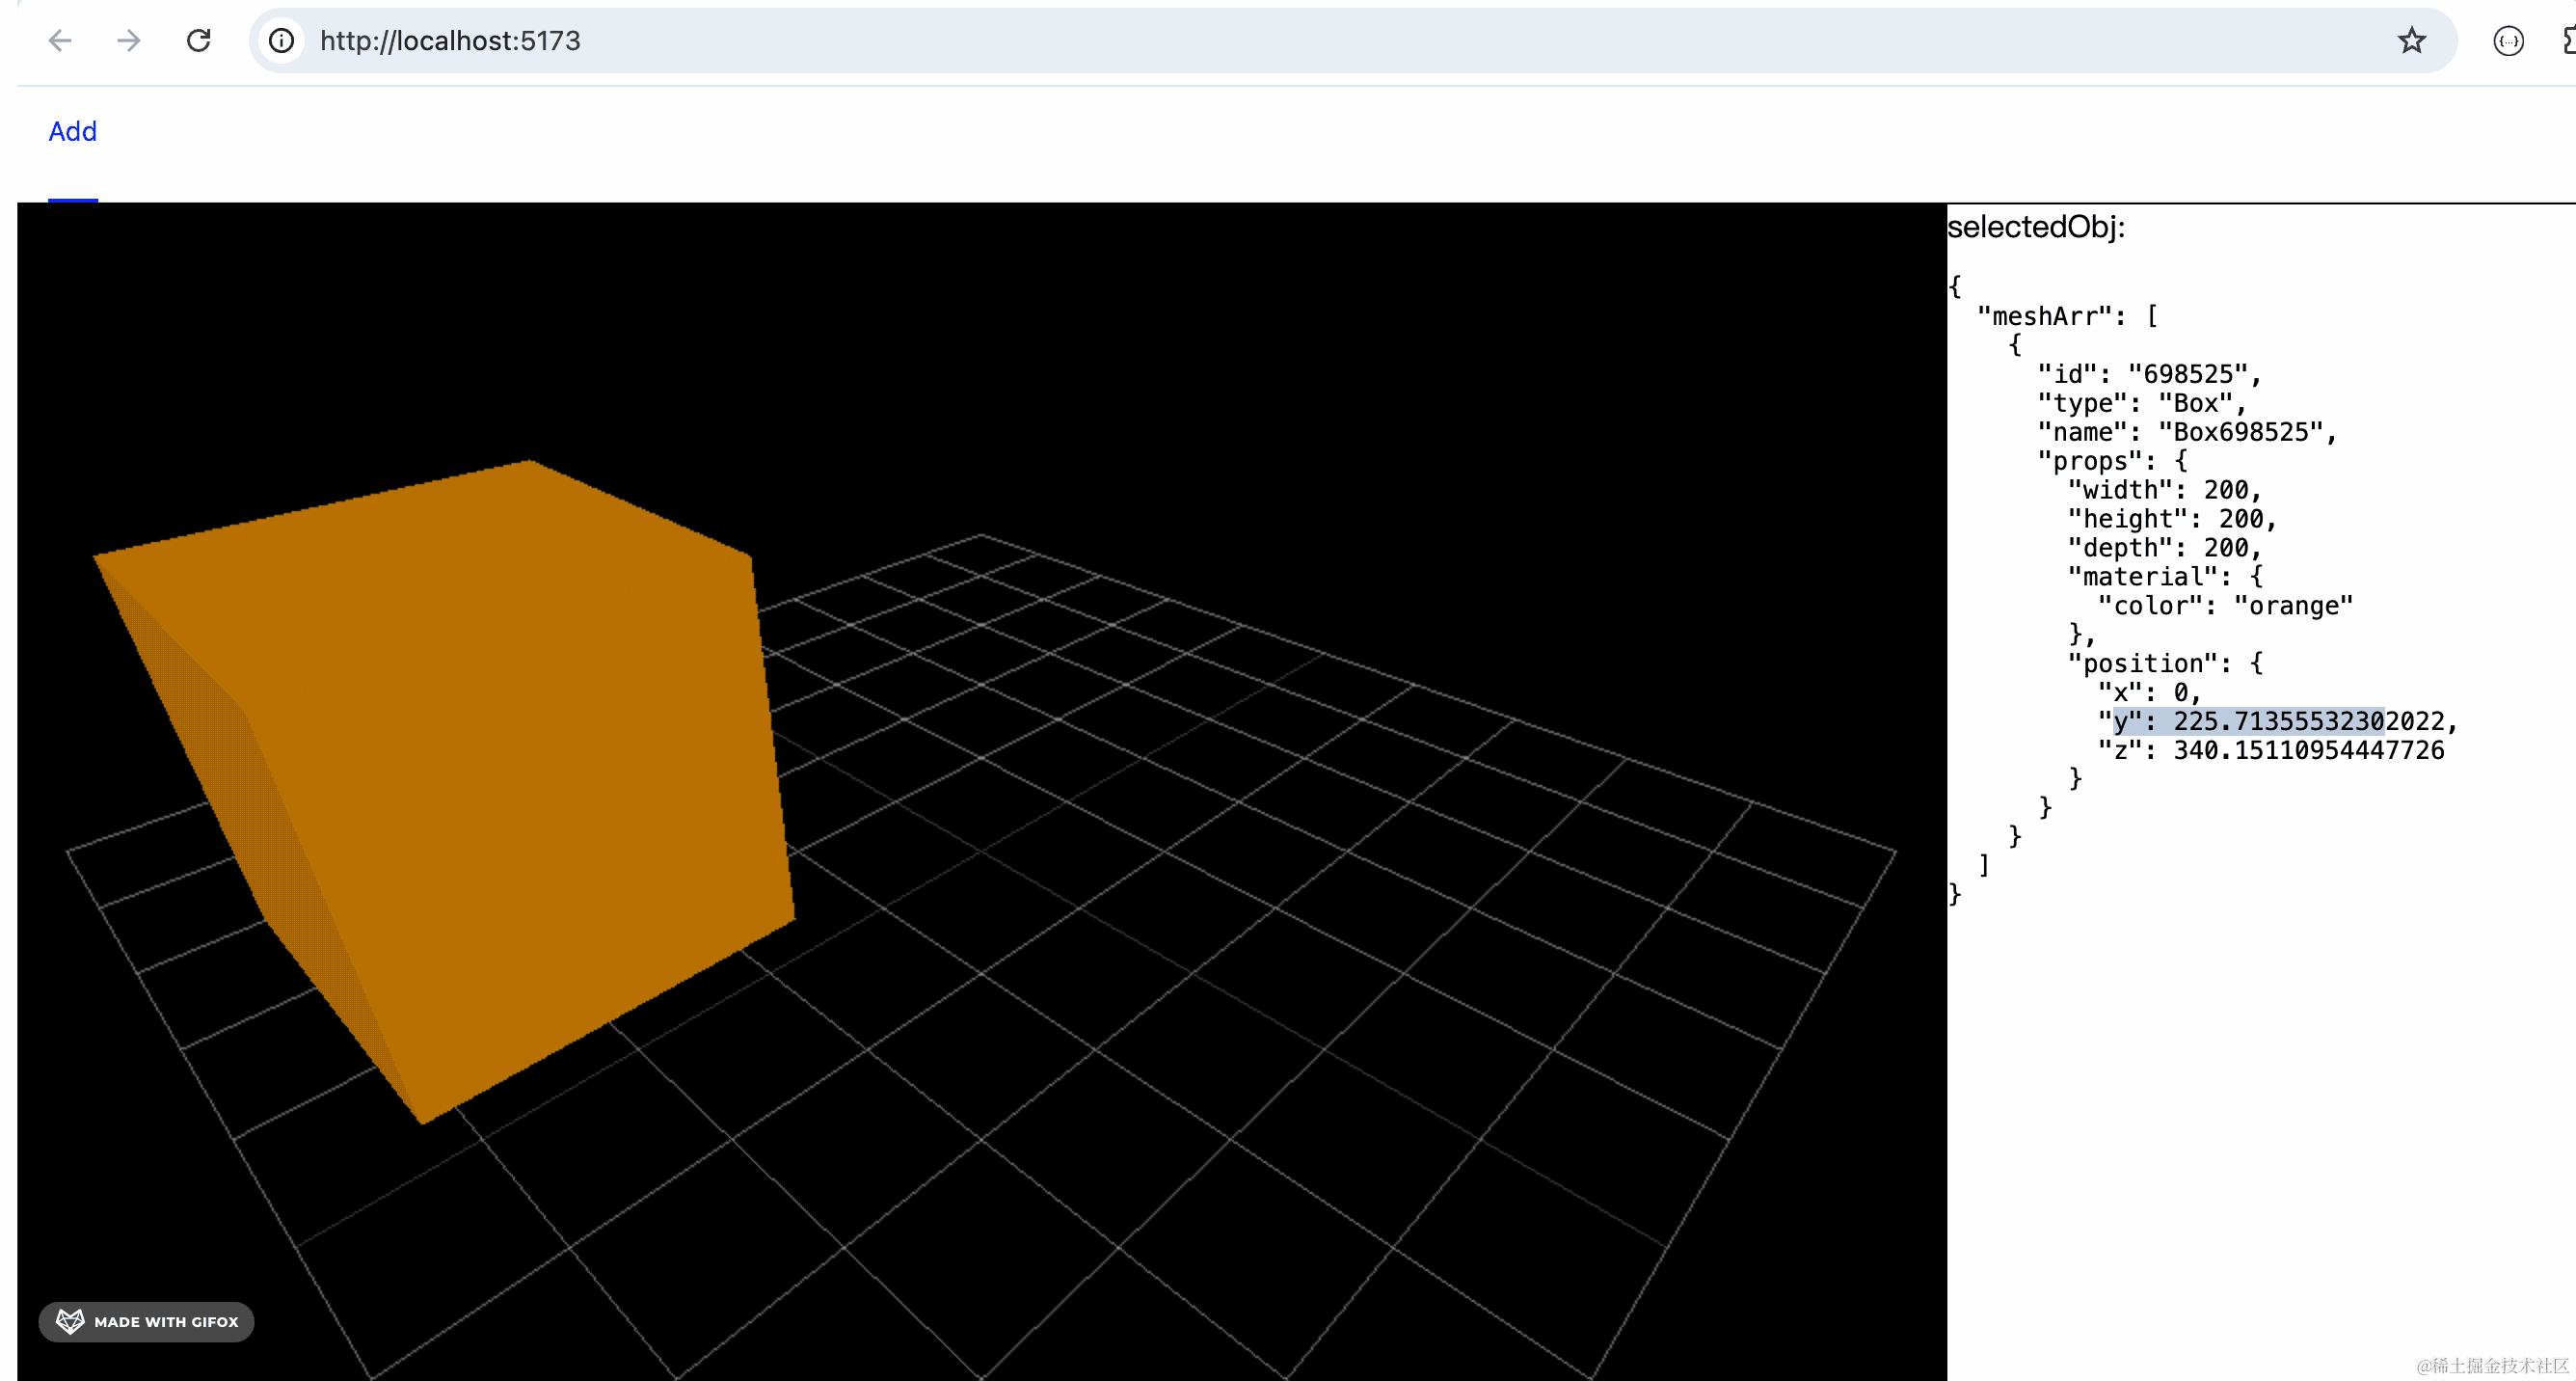Click the "meshArr": [ line
The width and height of the screenshot is (2576, 1381).
coord(2067,316)
